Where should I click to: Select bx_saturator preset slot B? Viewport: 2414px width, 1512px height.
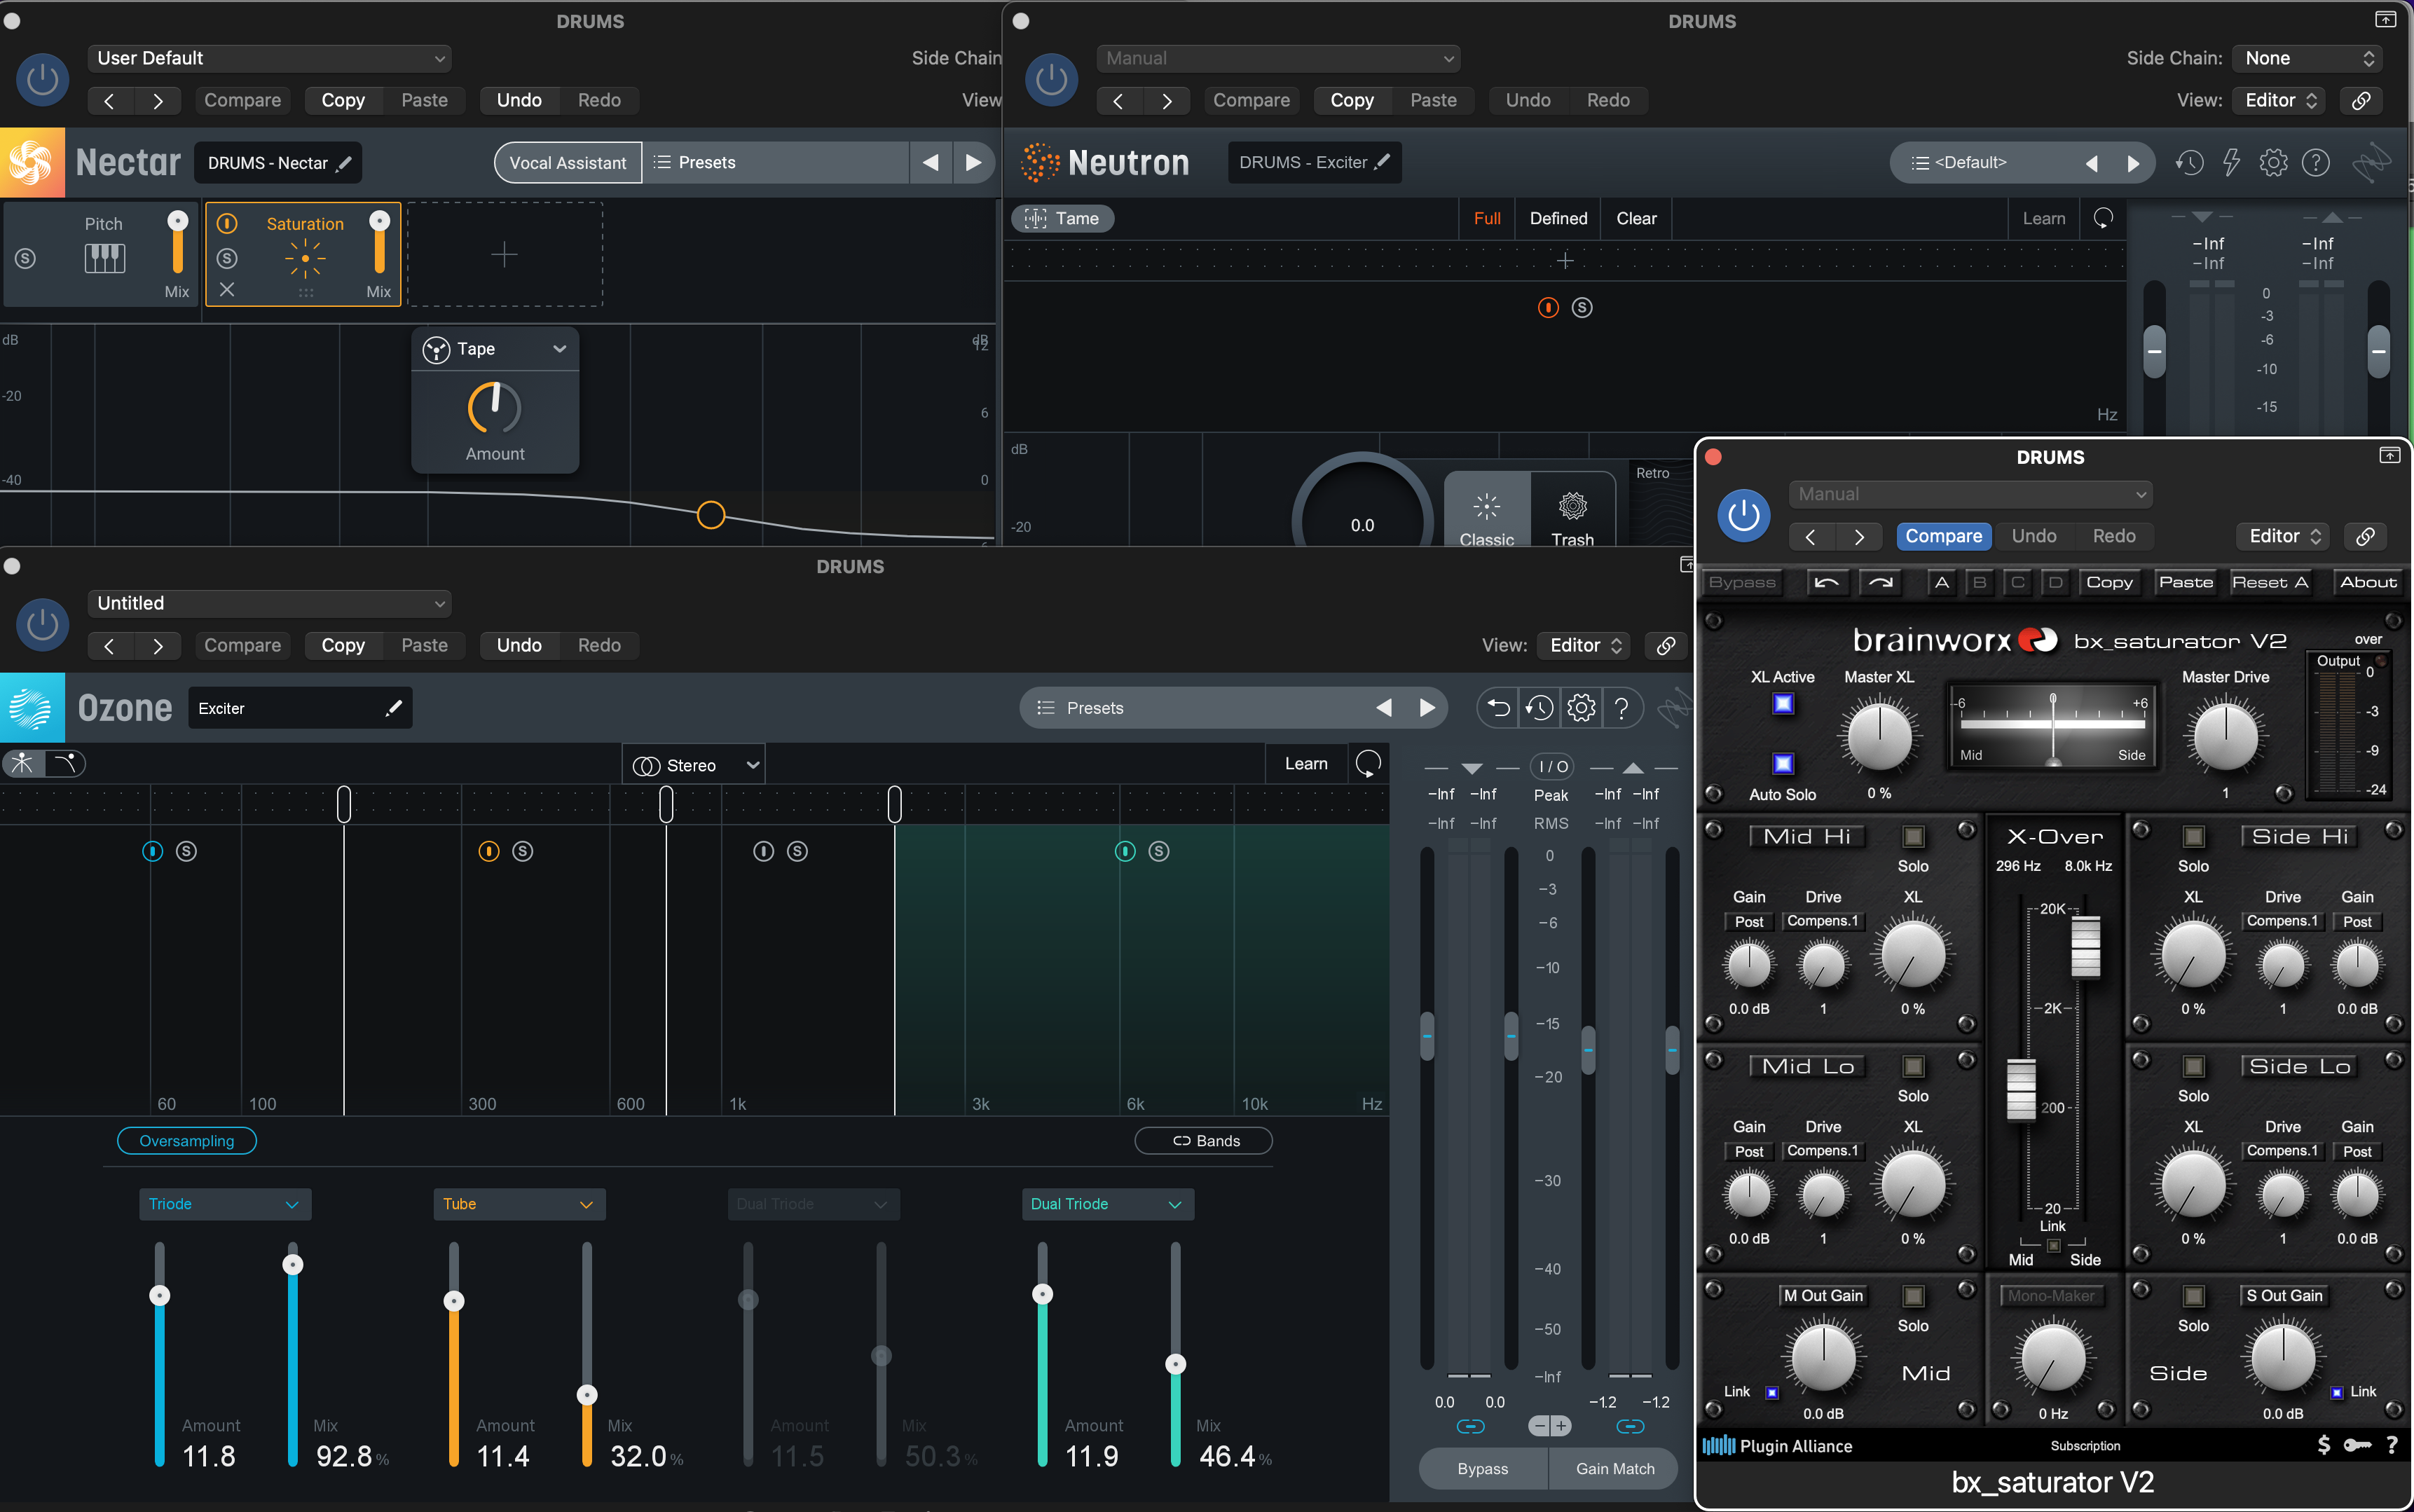pos(1979,582)
